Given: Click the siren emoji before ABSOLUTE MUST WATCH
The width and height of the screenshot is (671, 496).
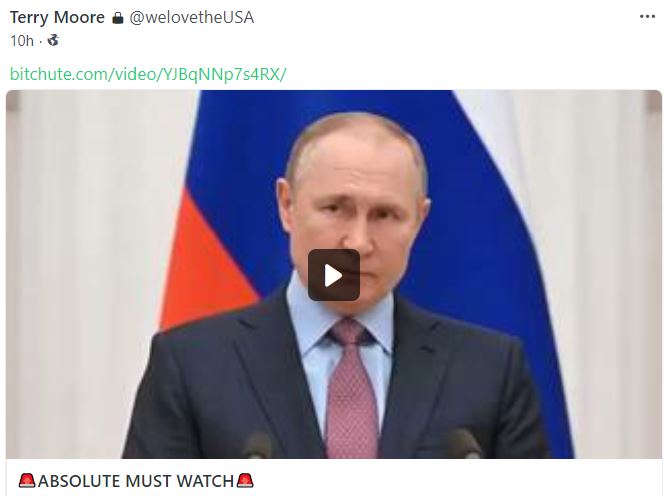Looking at the screenshot, I should click(27, 481).
